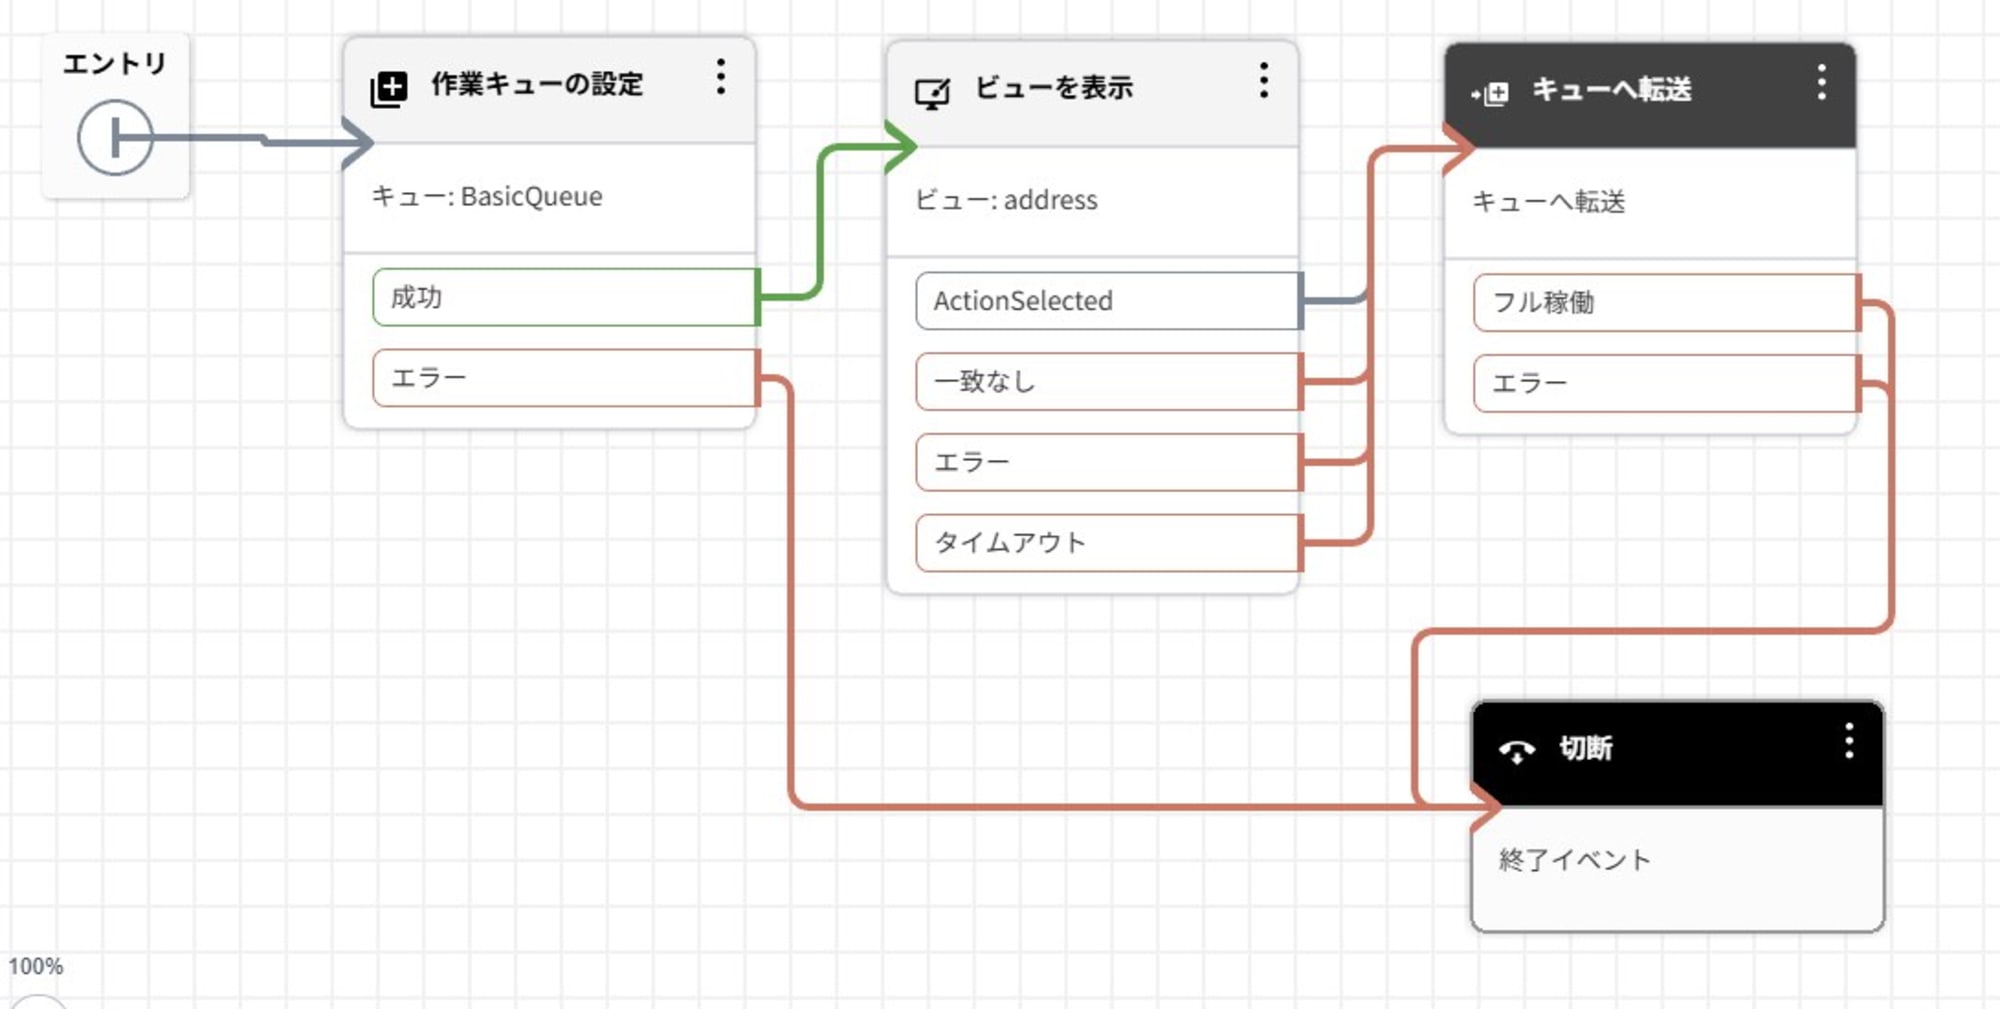The height and width of the screenshot is (1009, 2000).
Task: Select the タイムアウト branch
Action: point(1109,543)
